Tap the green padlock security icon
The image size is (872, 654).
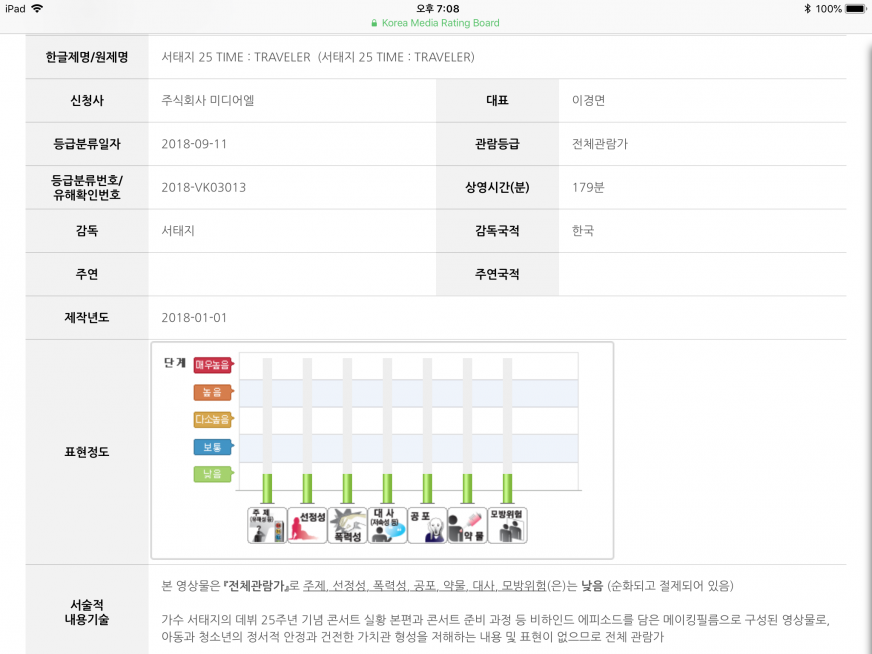pos(374,23)
